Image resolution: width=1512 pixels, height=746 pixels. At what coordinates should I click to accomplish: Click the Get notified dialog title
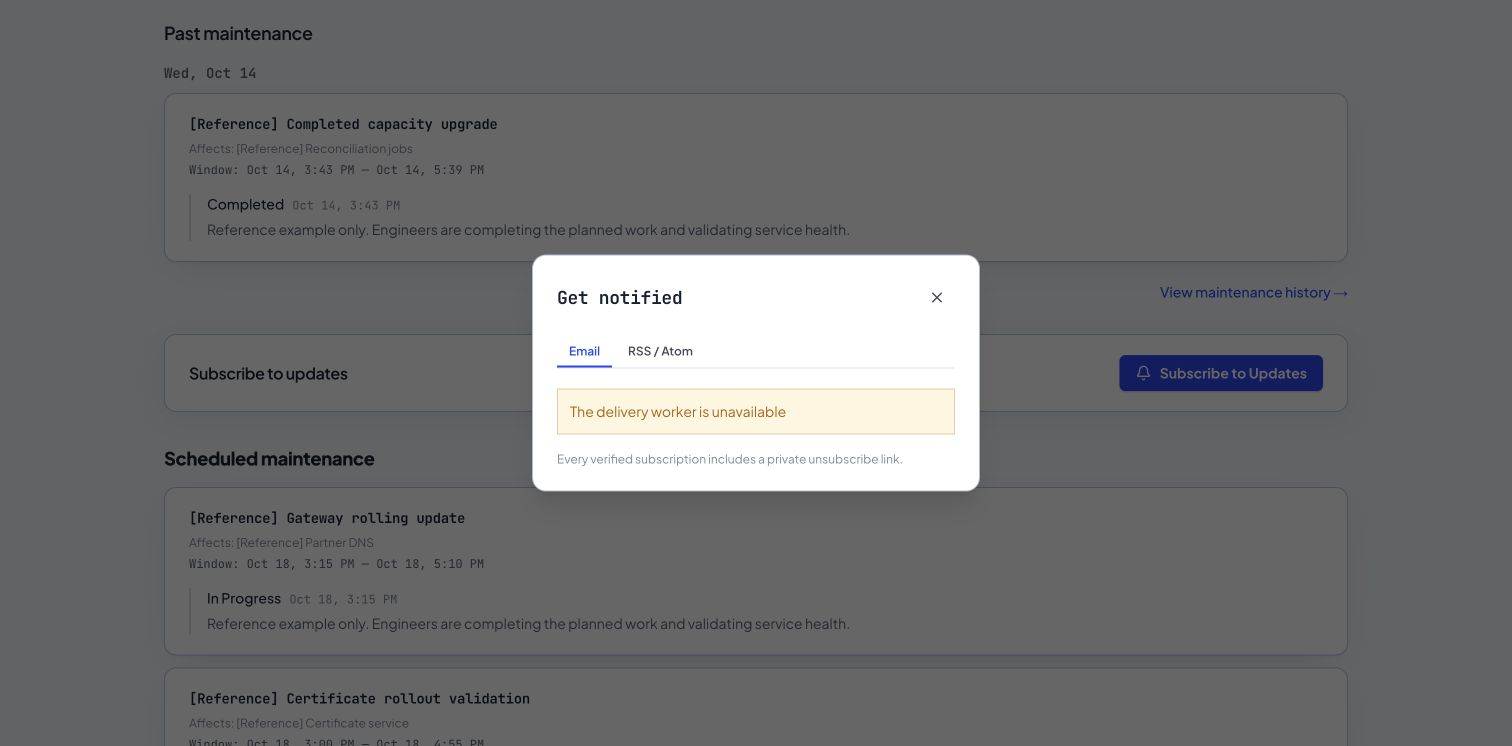tap(620, 298)
